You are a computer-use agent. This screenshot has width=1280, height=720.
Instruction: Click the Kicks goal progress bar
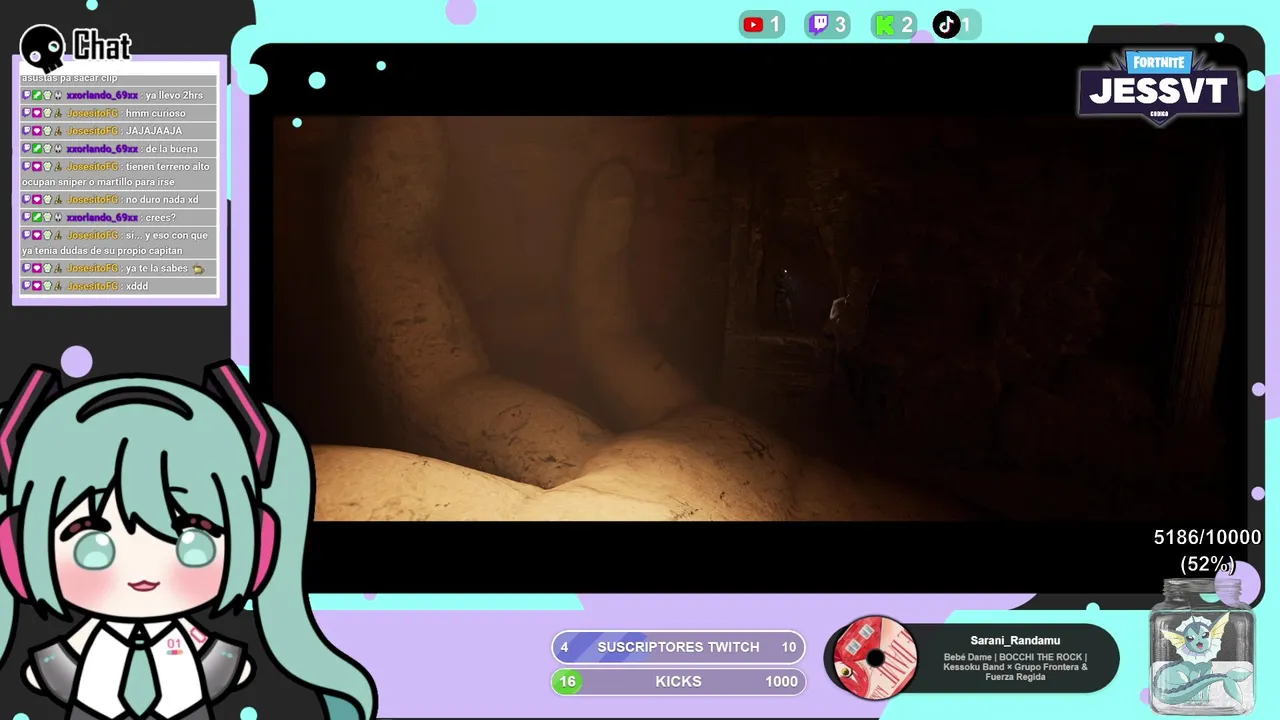click(x=678, y=682)
